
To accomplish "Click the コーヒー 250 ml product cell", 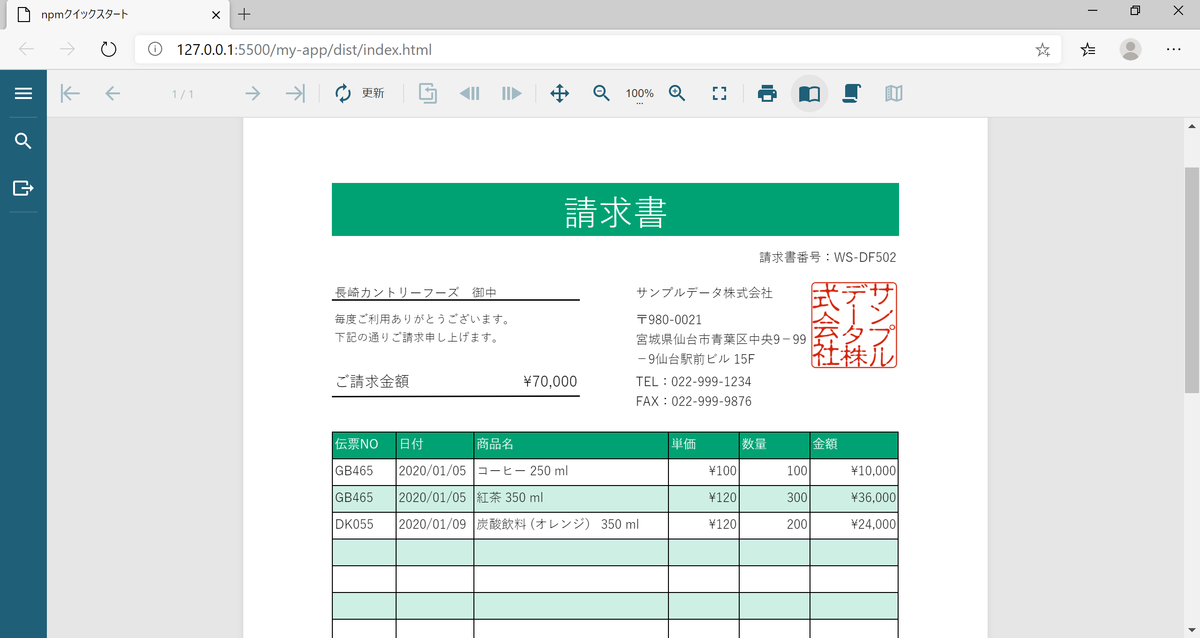I will [571, 471].
